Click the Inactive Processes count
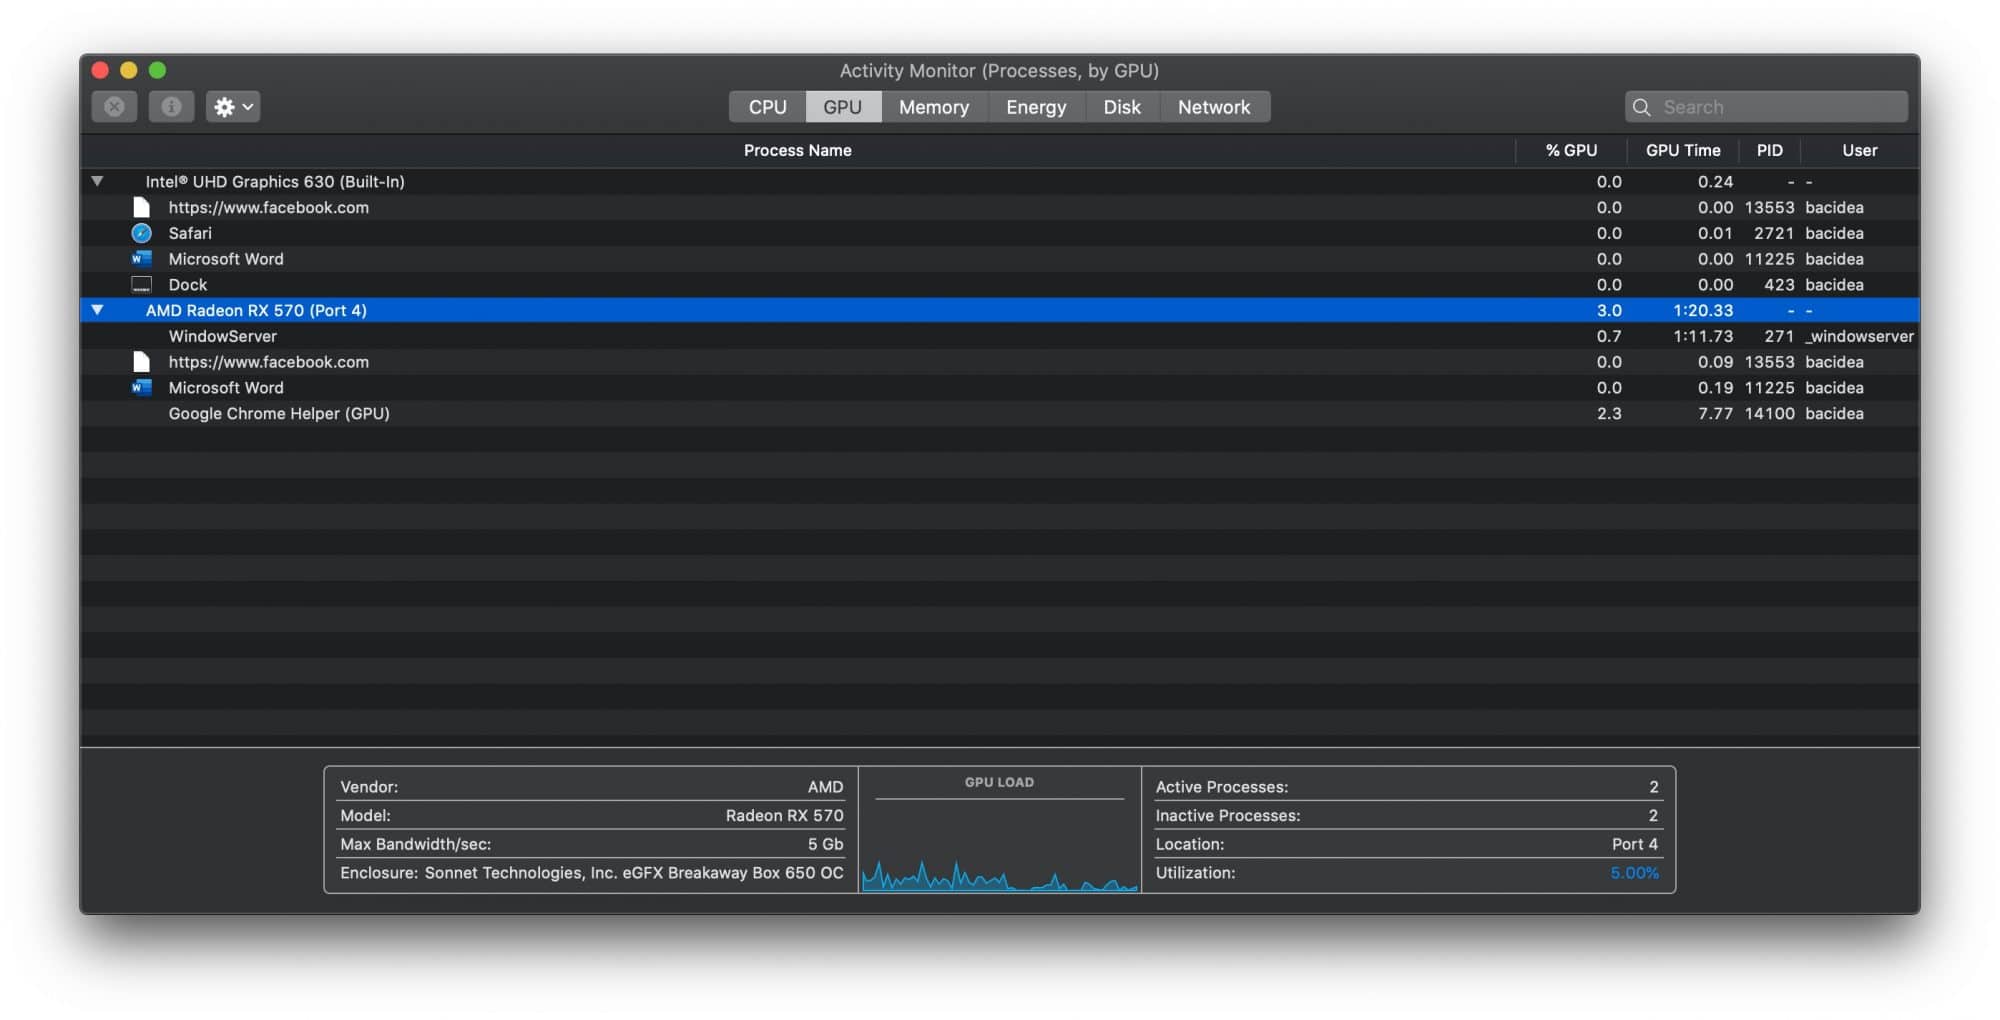 coord(1653,815)
